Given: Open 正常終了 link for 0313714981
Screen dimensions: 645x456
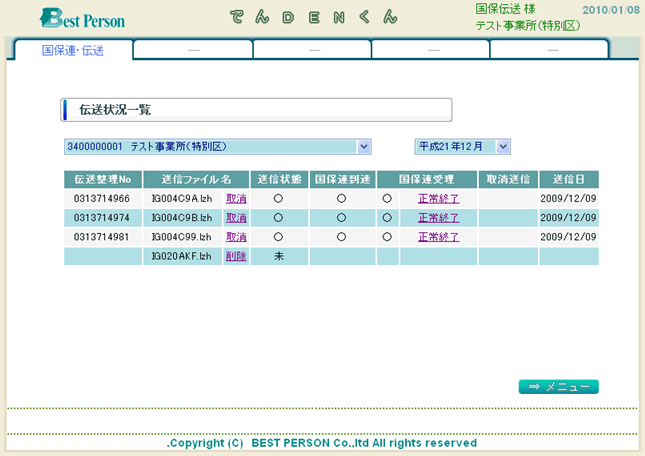Looking at the screenshot, I should point(439,237).
